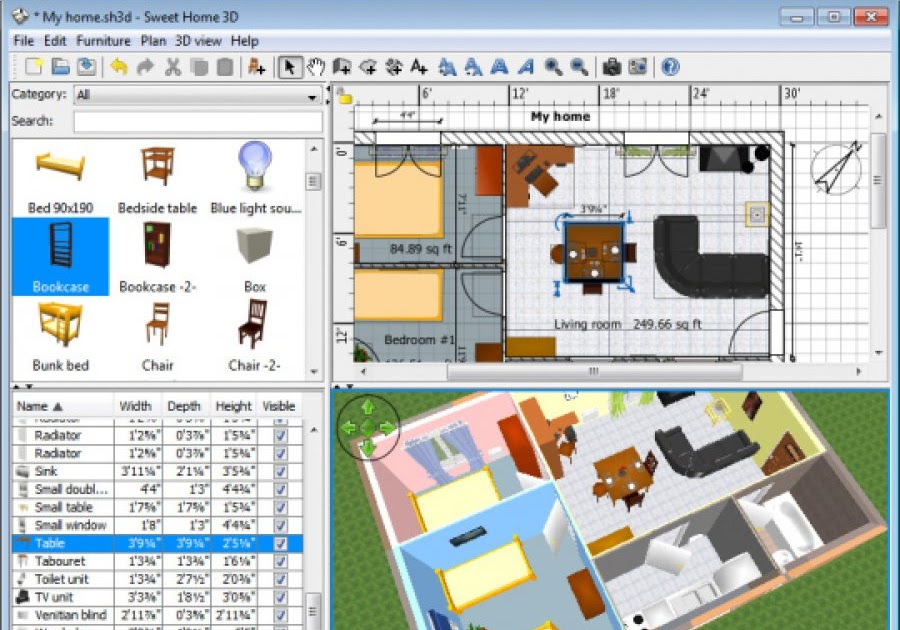
Task: Click the Decrease text size icon
Action: tap(473, 67)
